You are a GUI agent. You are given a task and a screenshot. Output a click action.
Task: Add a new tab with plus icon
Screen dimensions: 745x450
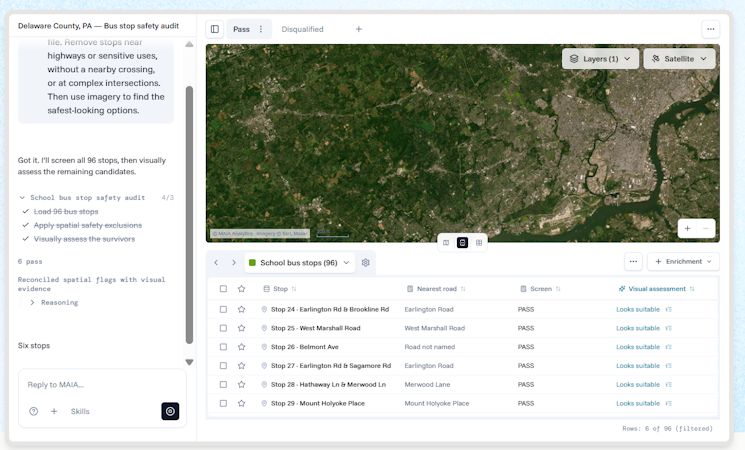(359, 29)
